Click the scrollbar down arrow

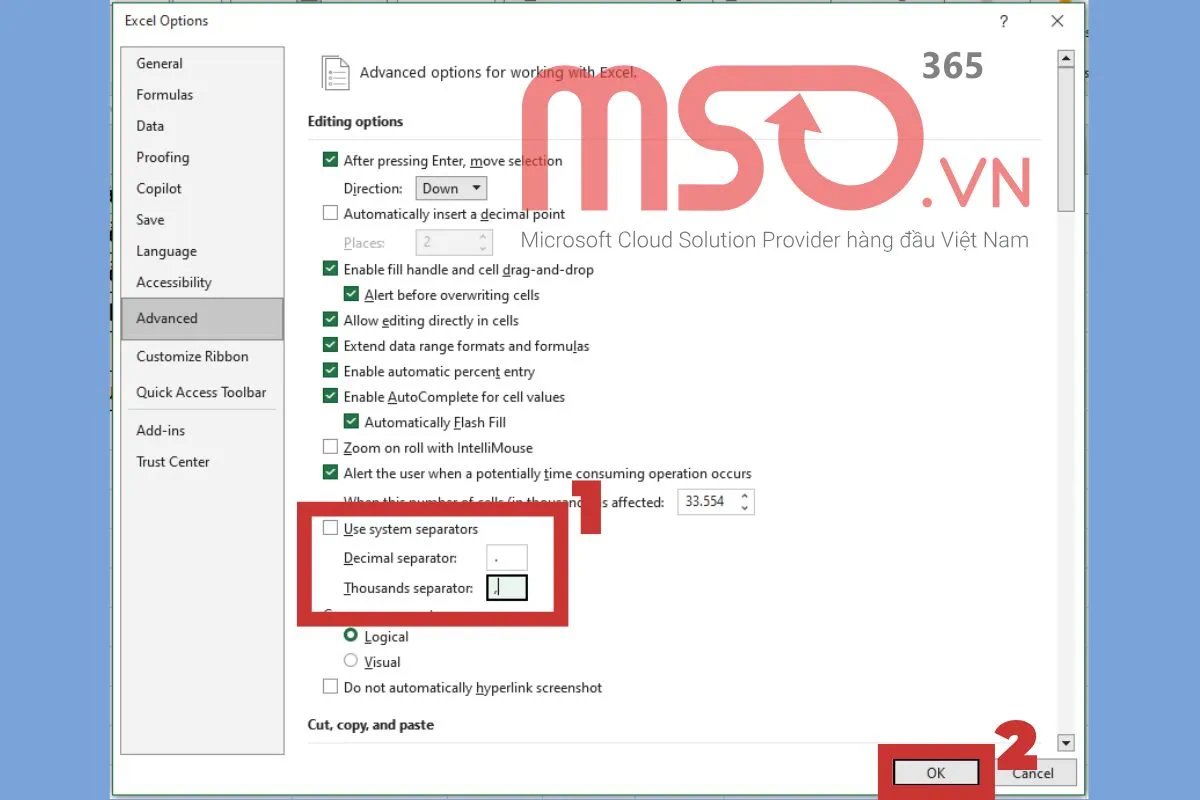(x=1065, y=742)
